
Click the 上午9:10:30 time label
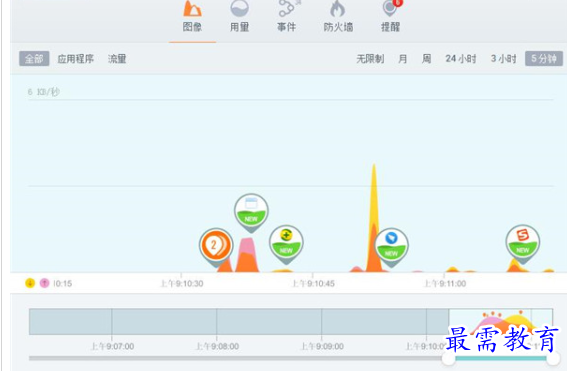[182, 283]
